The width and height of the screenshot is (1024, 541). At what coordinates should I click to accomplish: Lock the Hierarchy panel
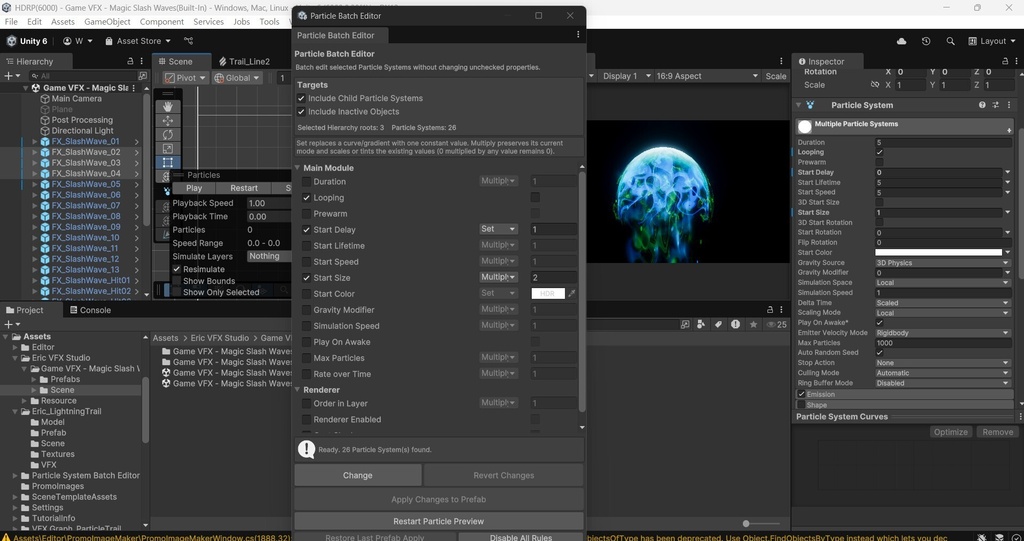[131, 61]
